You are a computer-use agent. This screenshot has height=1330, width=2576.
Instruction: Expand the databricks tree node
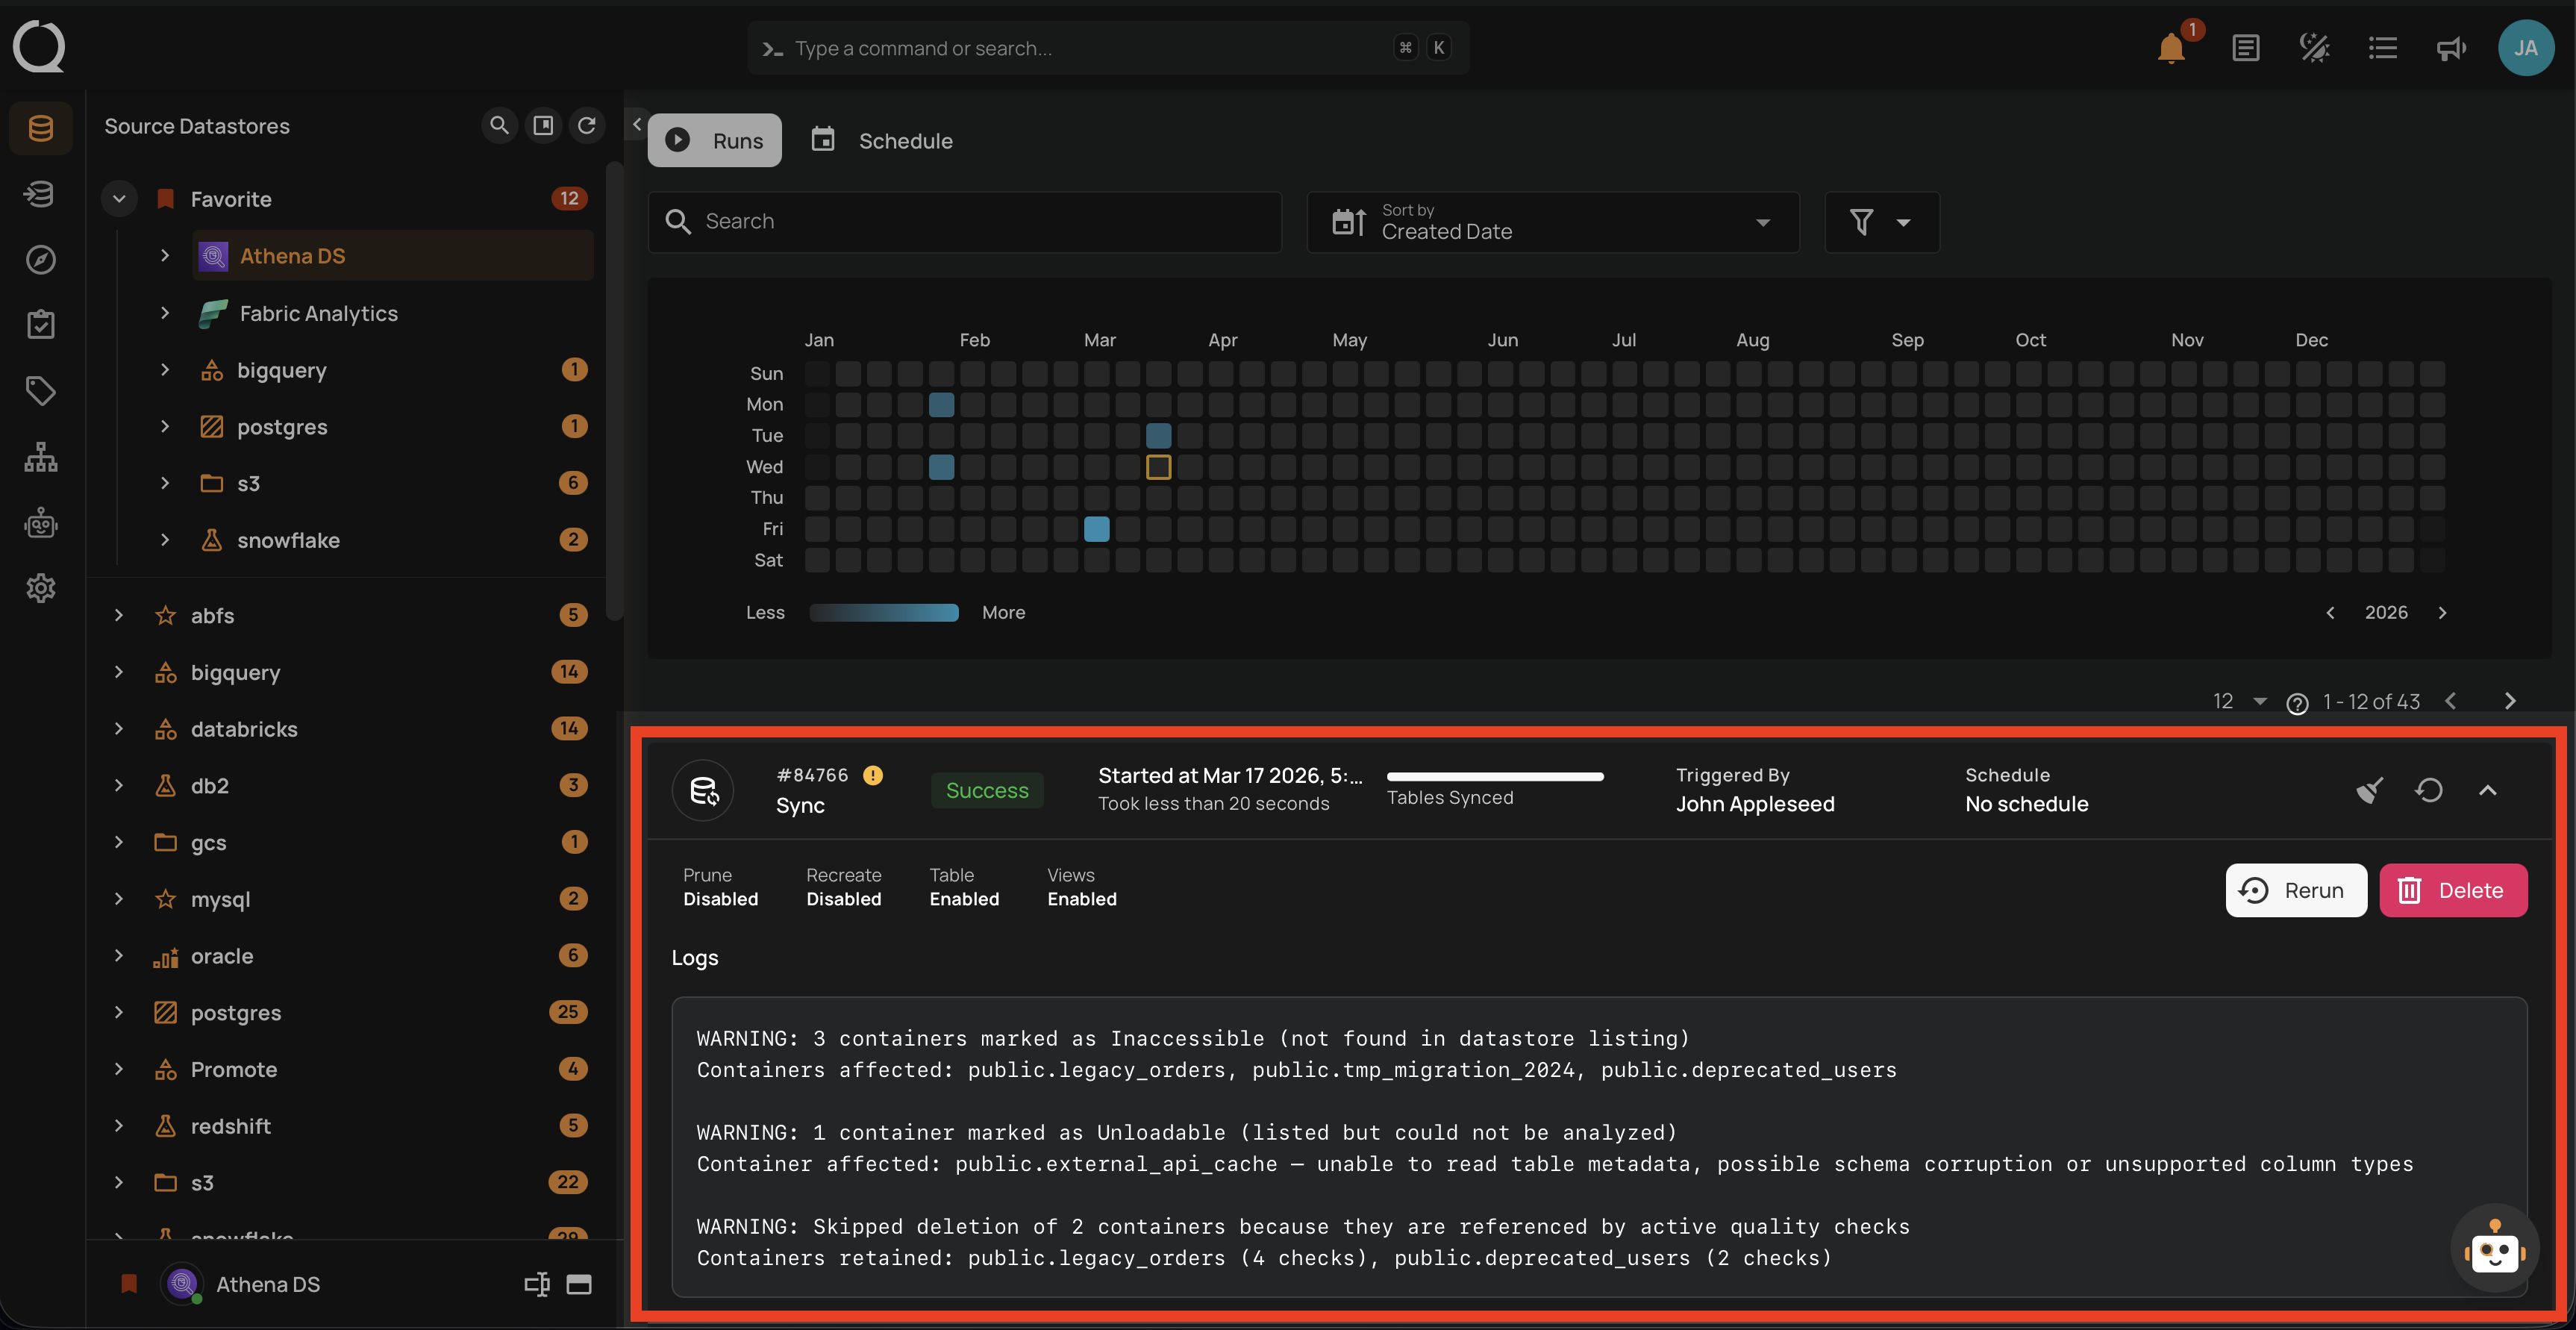pyautogui.click(x=119, y=729)
